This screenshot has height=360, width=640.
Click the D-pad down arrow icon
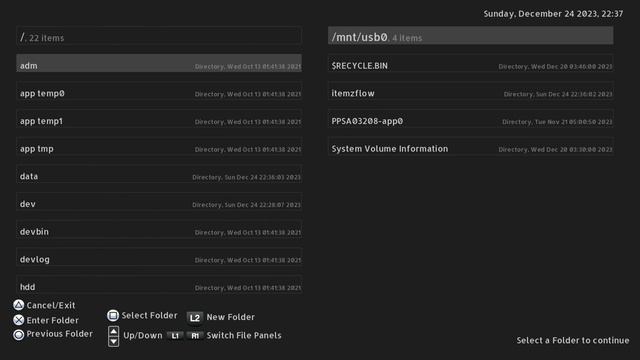pyautogui.click(x=113, y=341)
